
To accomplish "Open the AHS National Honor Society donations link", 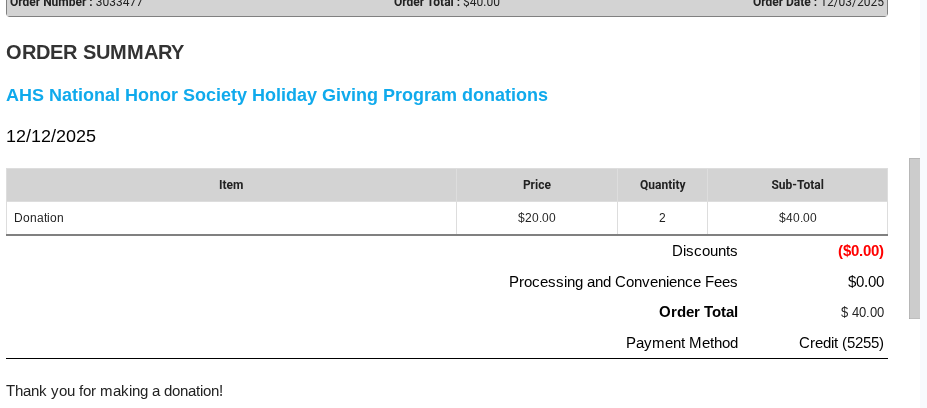I will tap(277, 95).
